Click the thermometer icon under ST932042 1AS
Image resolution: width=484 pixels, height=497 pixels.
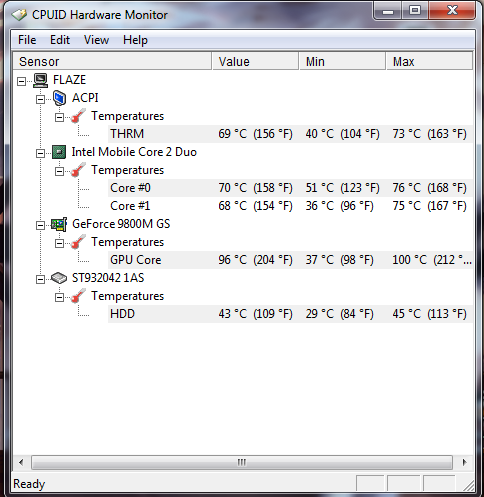coord(78,296)
